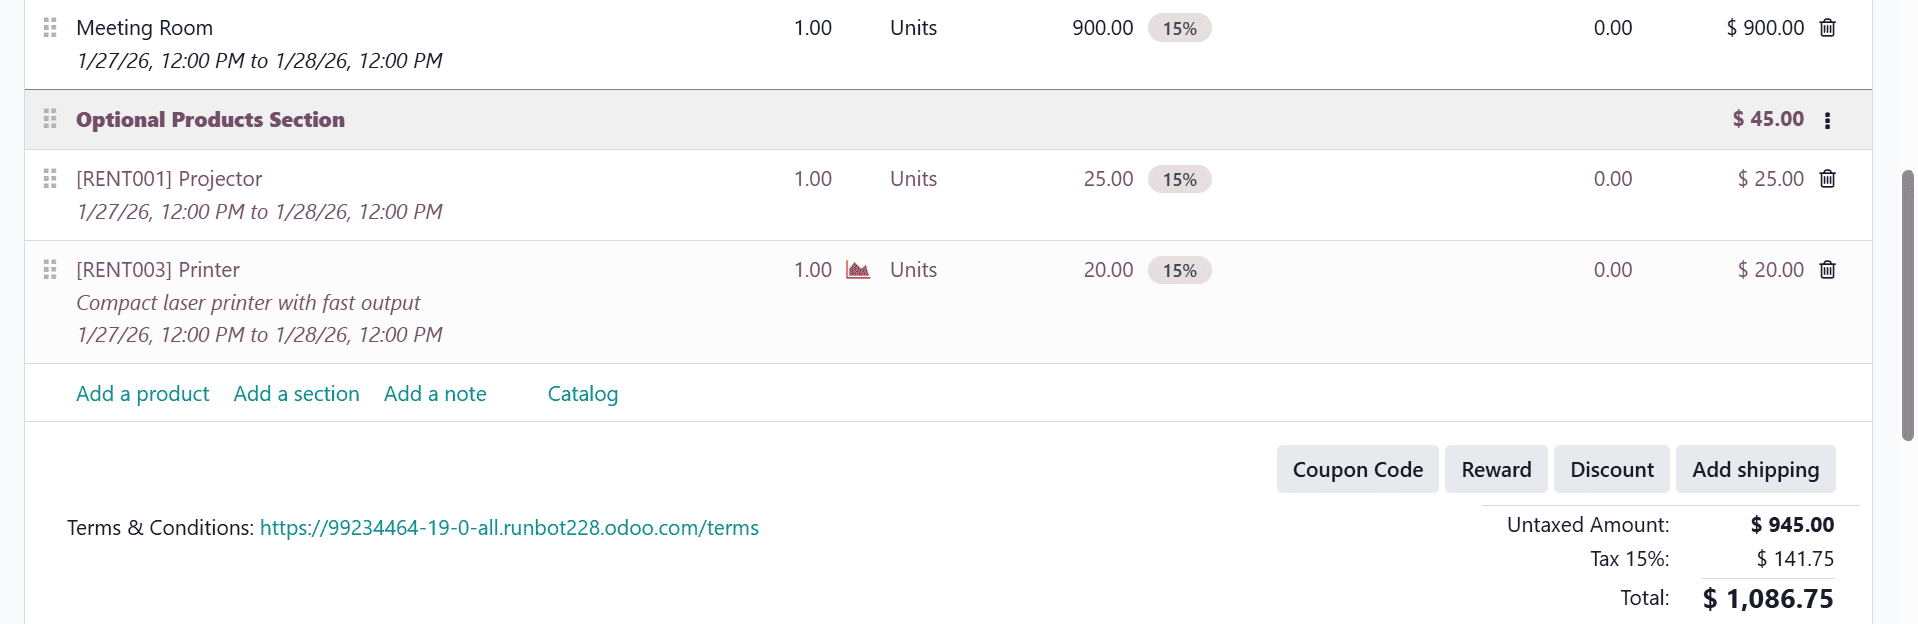This screenshot has width=1918, height=624.
Task: Click Add shipping
Action: [x=1755, y=469]
